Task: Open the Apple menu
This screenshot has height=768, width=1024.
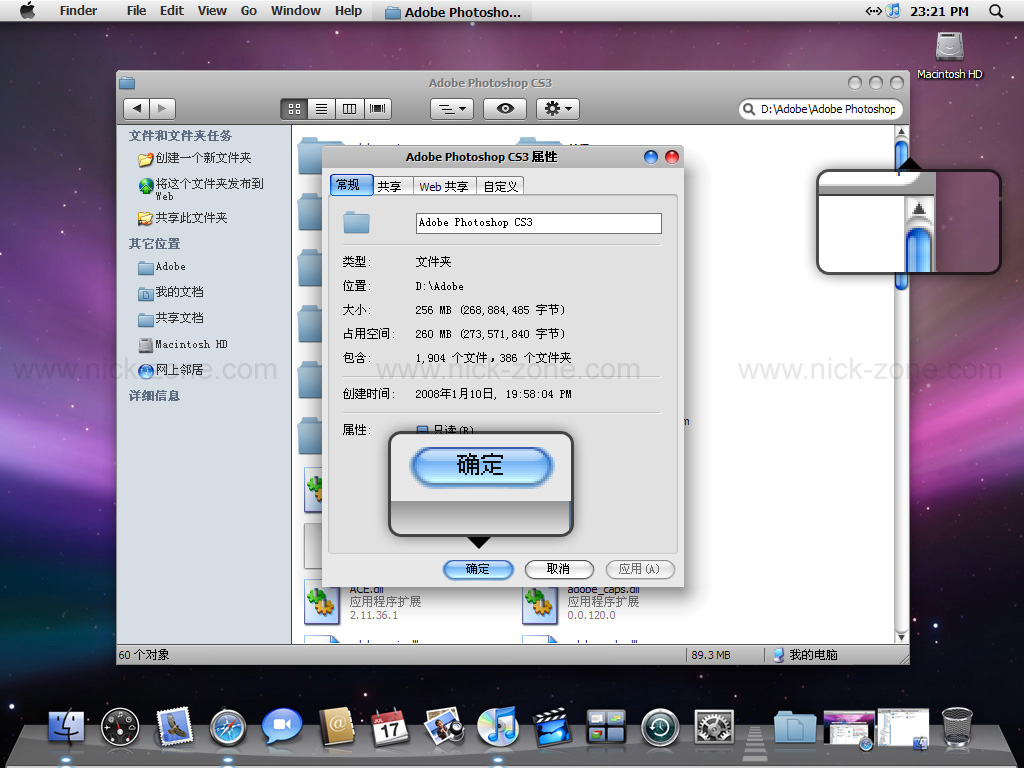Action: point(27,10)
